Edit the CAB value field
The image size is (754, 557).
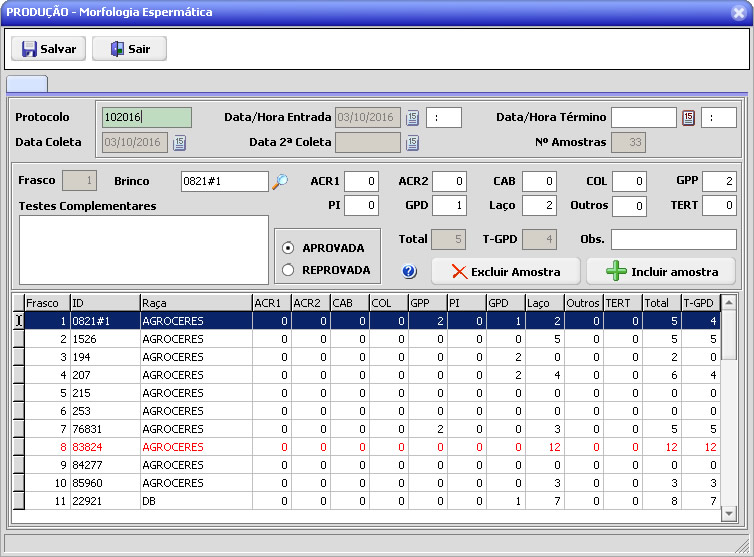(x=540, y=181)
